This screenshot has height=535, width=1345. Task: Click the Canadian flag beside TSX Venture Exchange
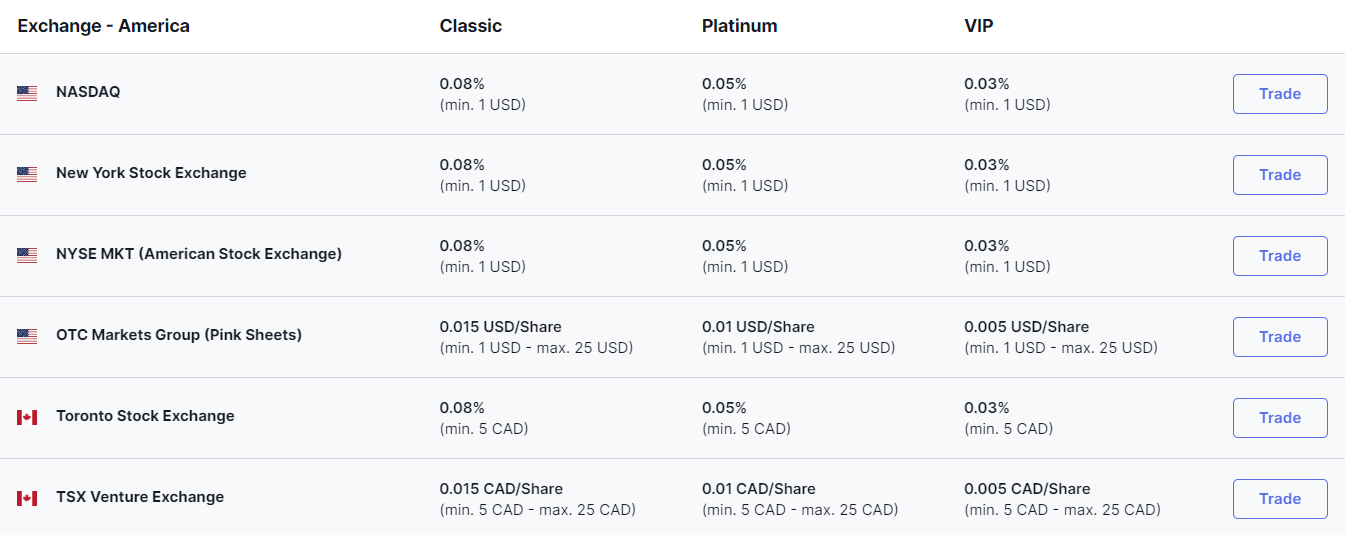[27, 498]
